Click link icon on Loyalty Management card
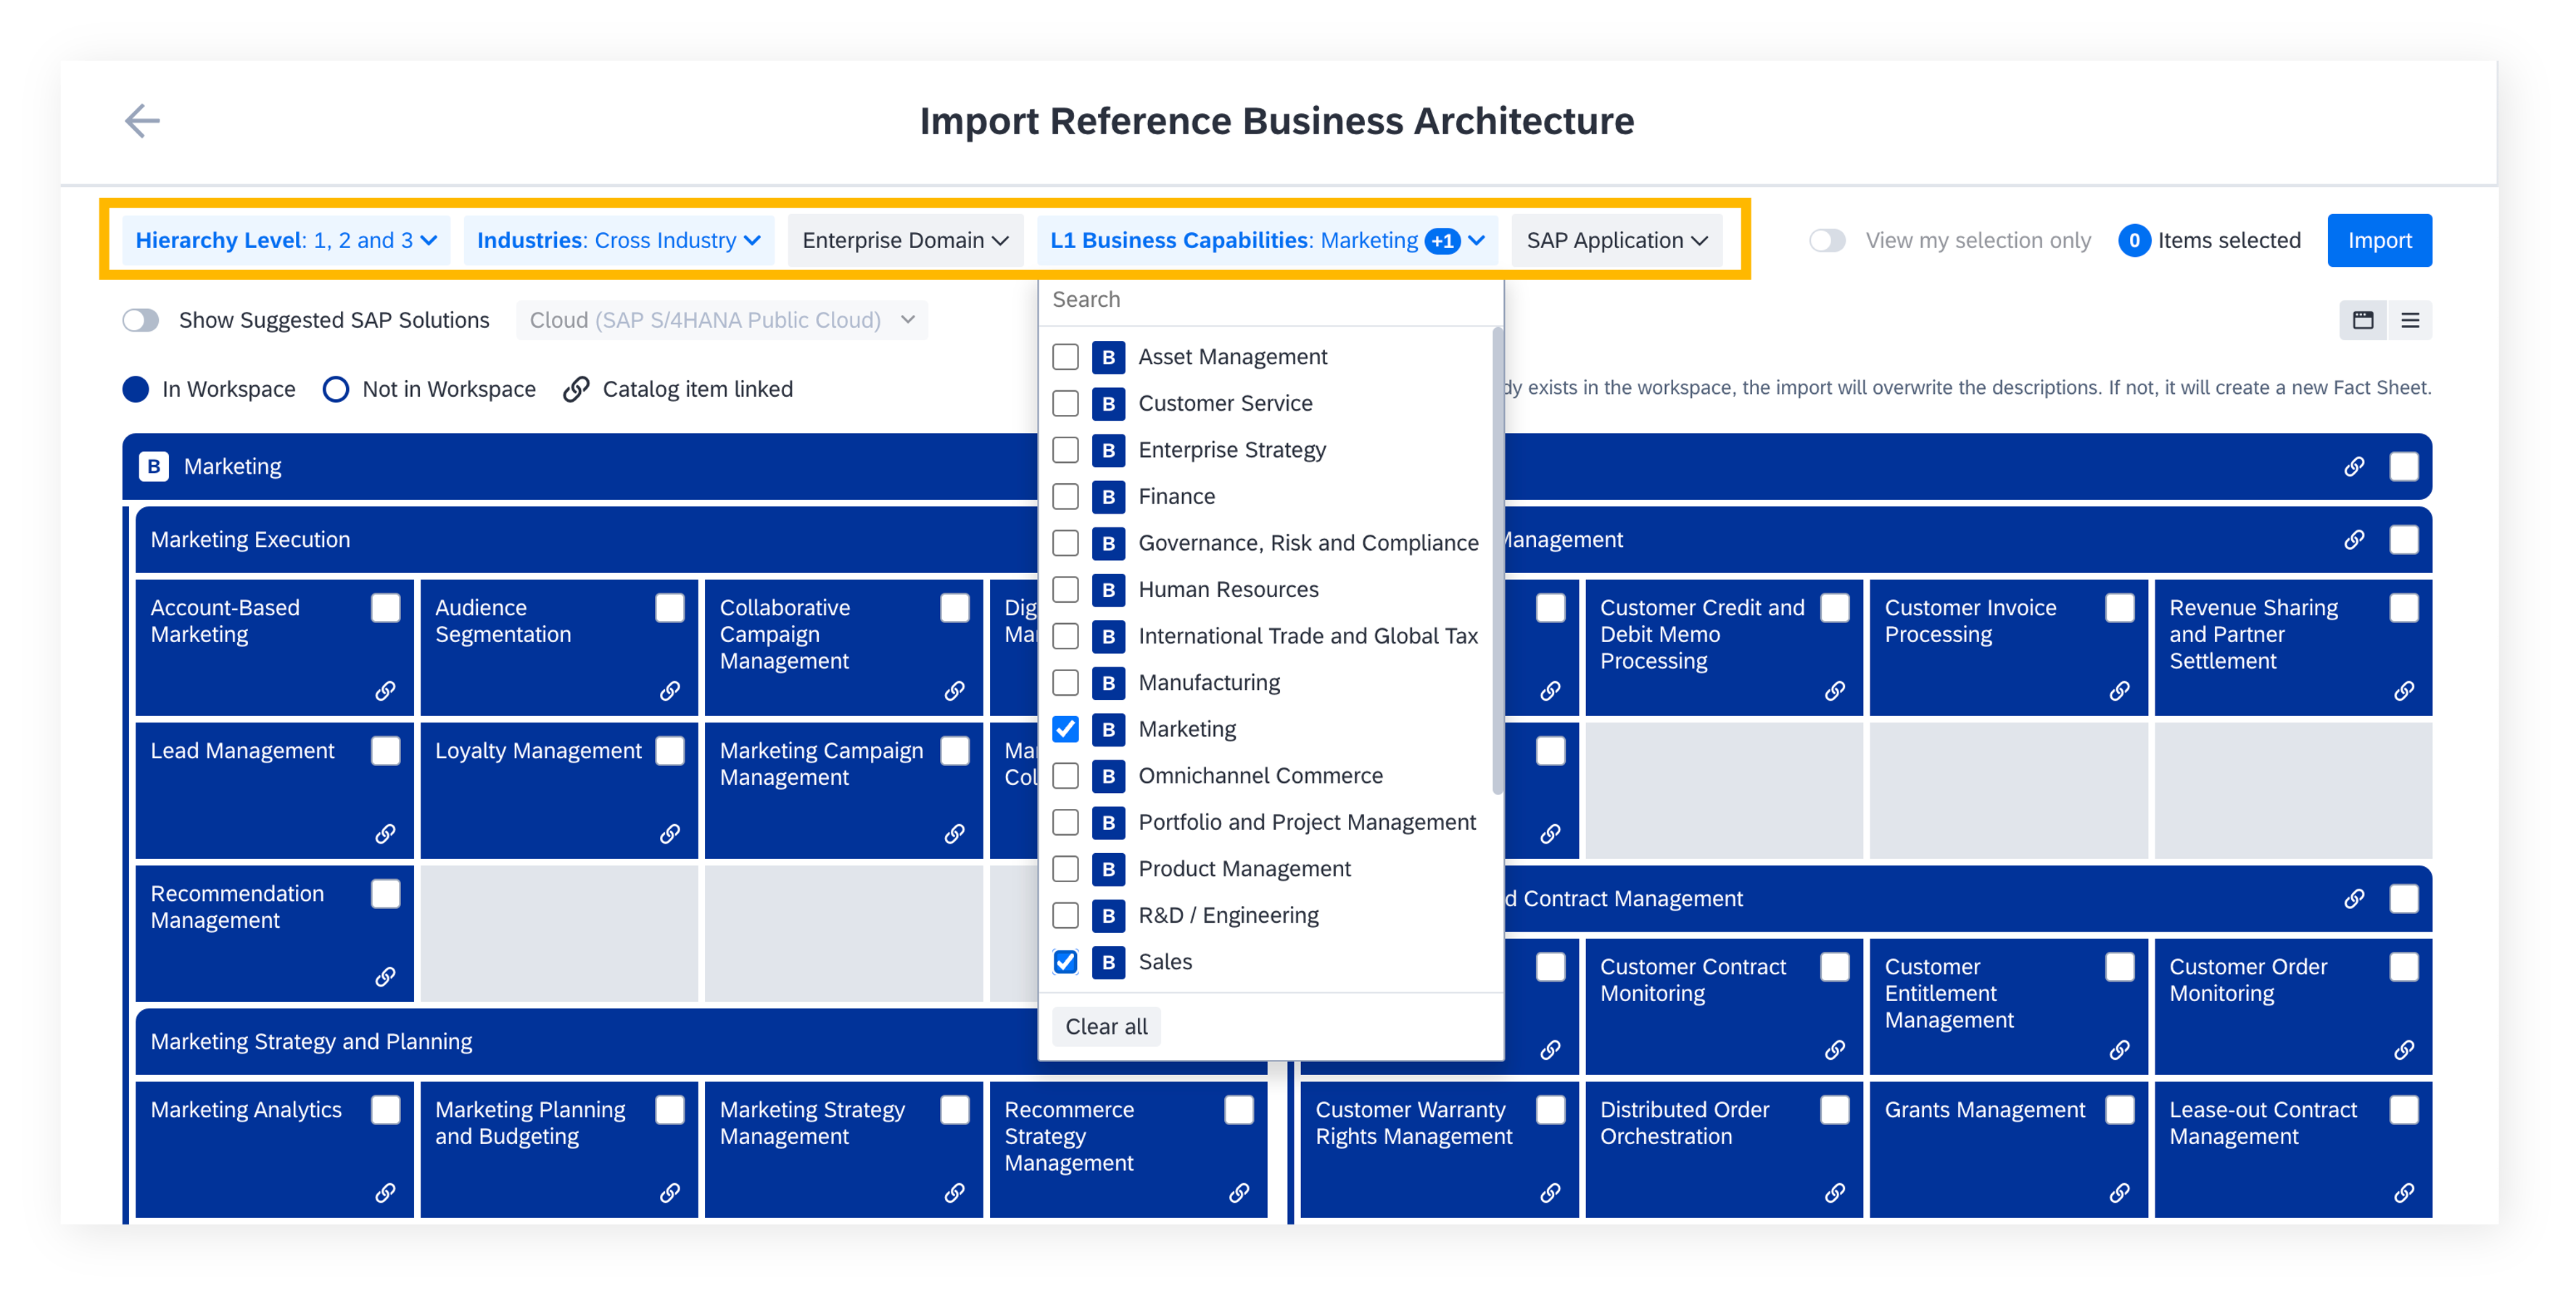The width and height of the screenshot is (2576, 1300). [x=670, y=834]
